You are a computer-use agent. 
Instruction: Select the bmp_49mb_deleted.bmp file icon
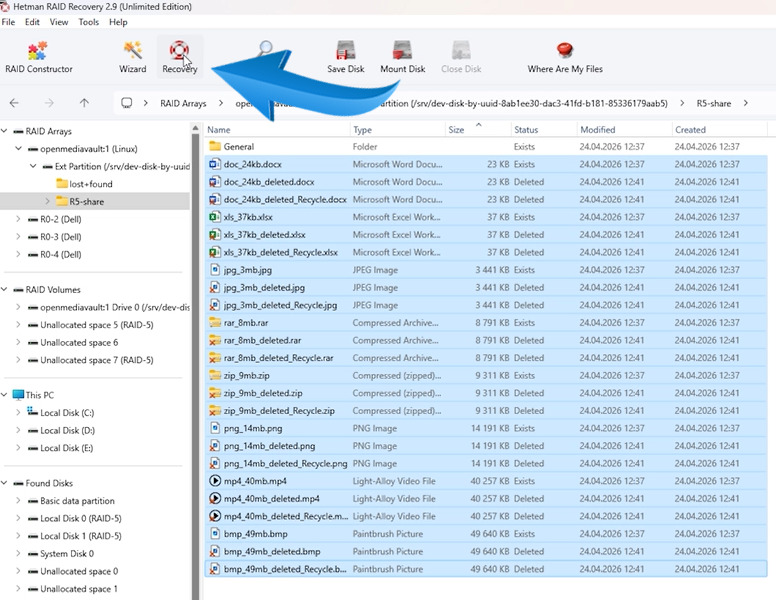pos(214,551)
